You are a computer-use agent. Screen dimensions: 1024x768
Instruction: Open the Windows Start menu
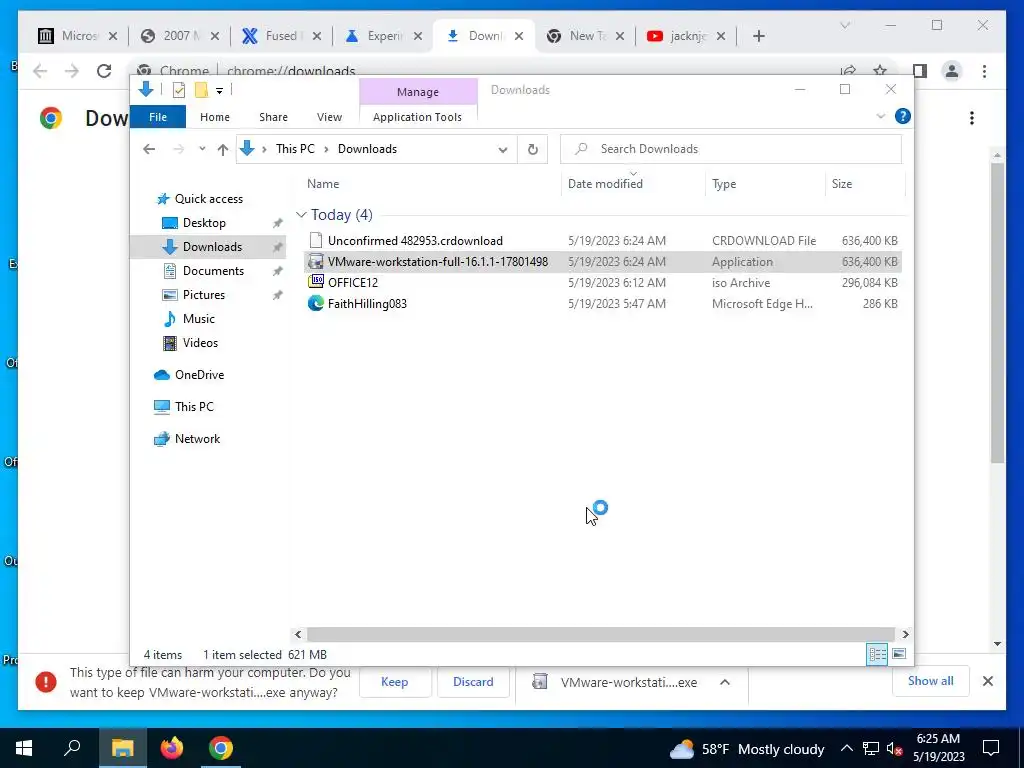point(24,748)
